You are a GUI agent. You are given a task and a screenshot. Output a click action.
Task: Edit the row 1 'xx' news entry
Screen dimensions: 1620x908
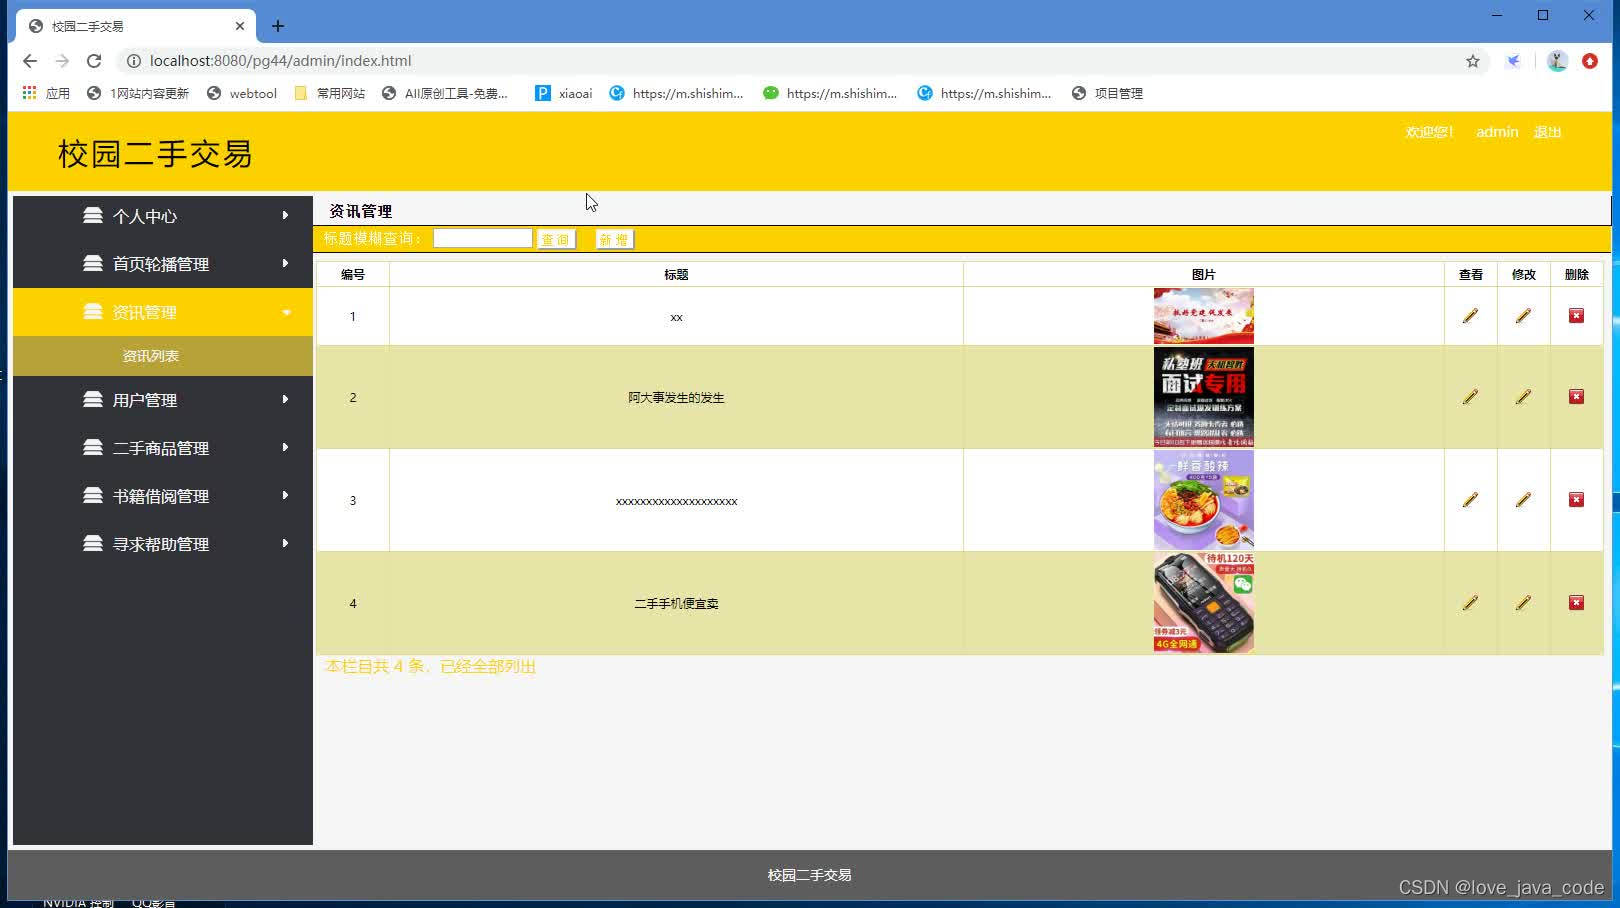pos(1523,316)
